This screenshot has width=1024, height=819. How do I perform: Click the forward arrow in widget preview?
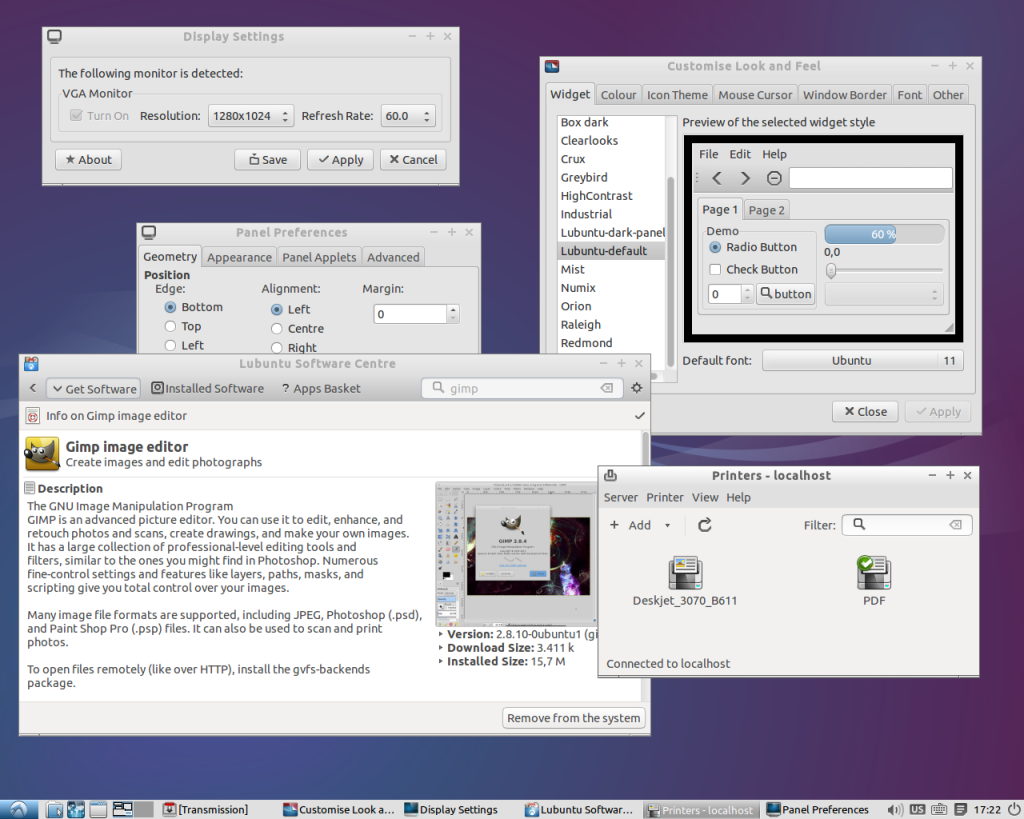coord(745,178)
